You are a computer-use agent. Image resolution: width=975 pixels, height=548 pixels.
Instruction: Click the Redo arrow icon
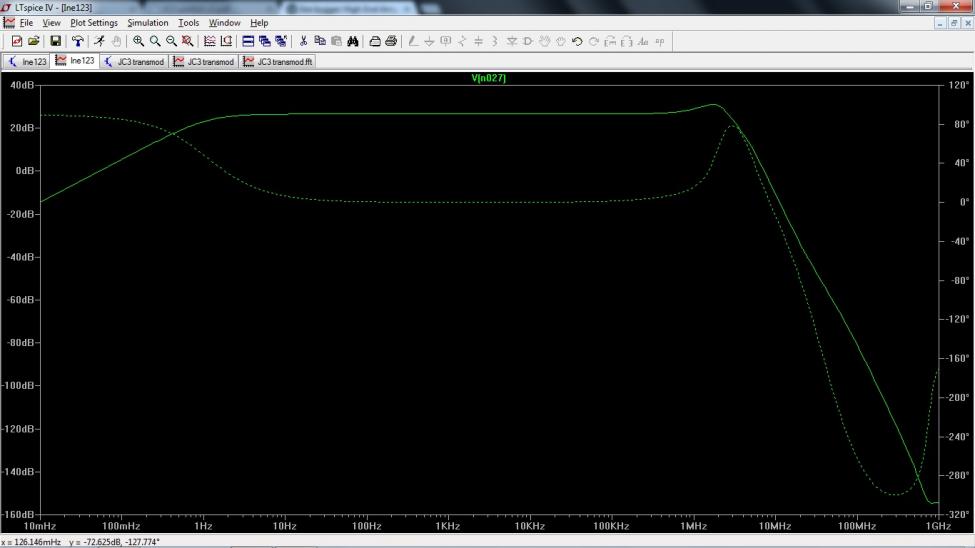click(594, 41)
